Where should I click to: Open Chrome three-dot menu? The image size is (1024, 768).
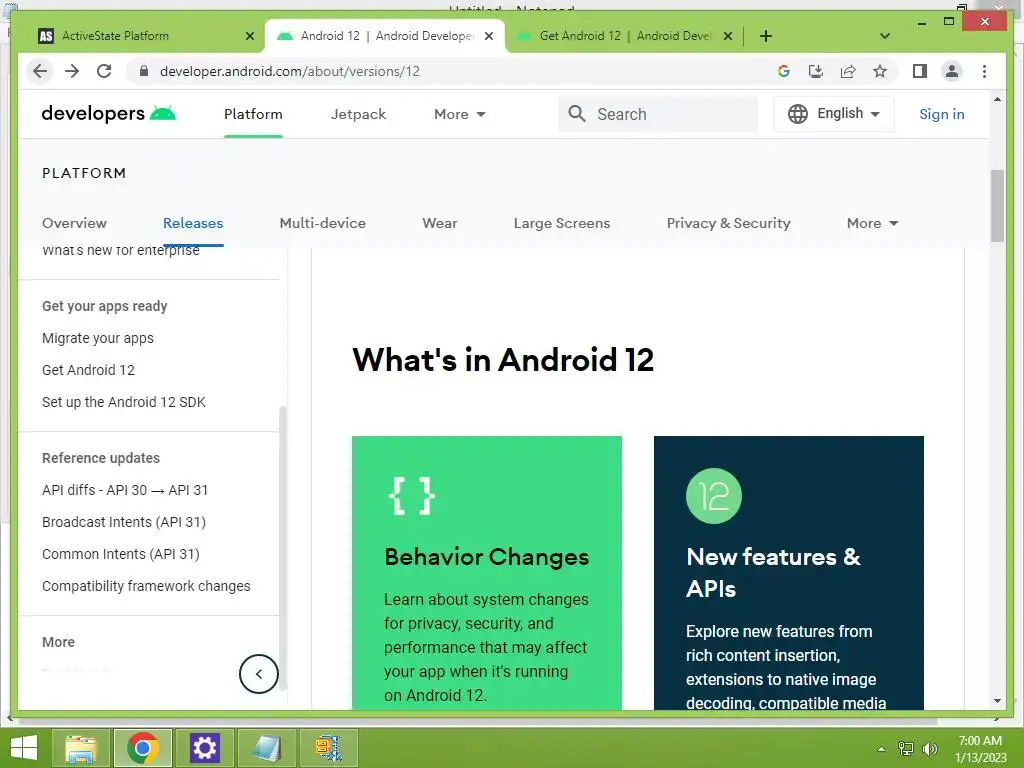[x=984, y=71]
